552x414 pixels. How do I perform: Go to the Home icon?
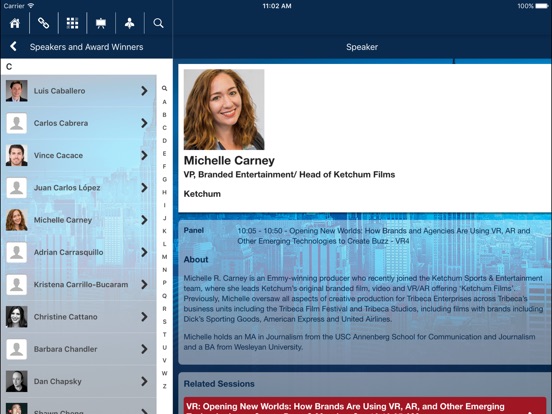(15, 23)
